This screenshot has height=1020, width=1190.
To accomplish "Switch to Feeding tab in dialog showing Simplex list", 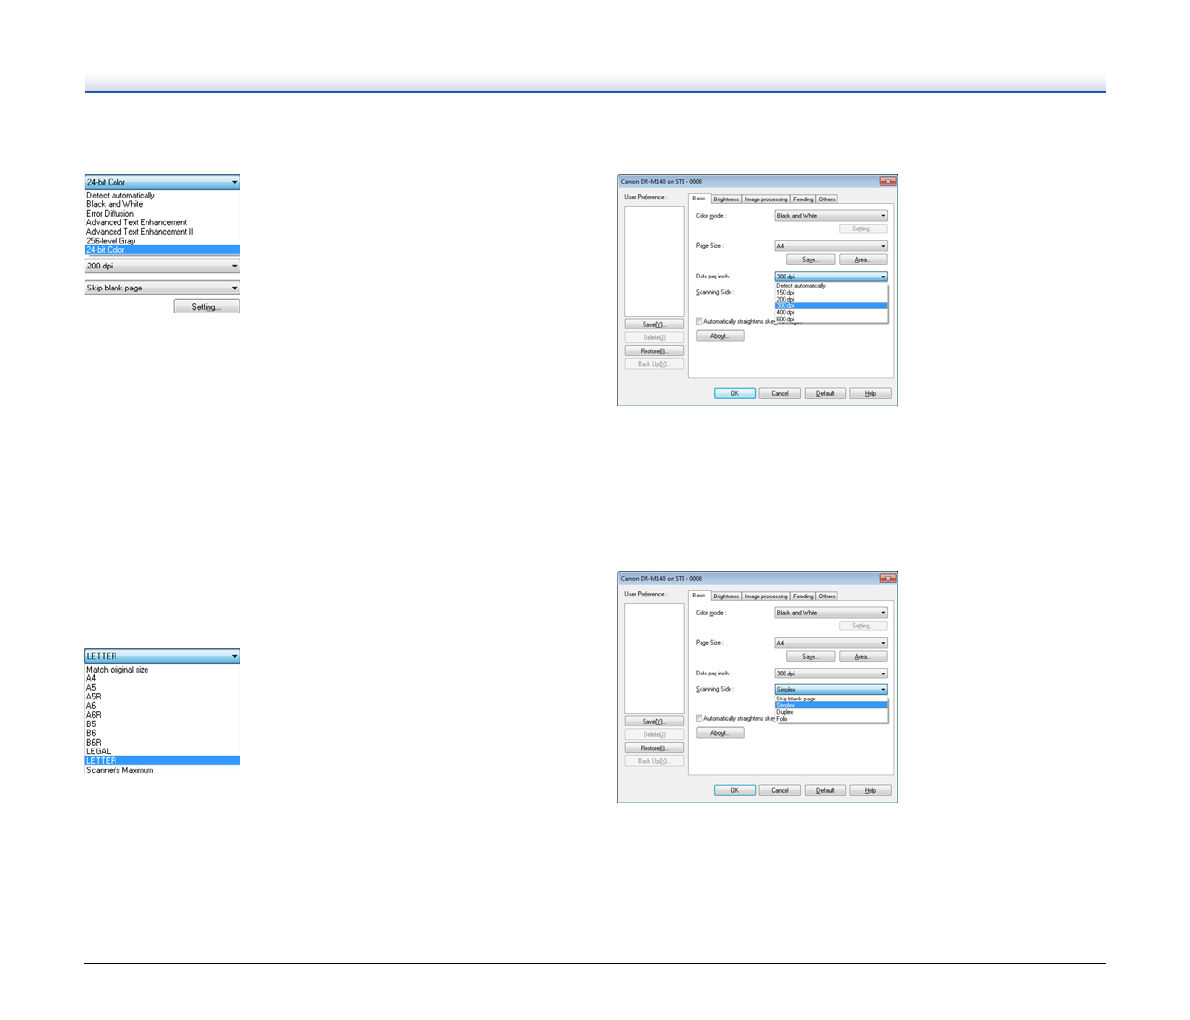I will pos(803,596).
